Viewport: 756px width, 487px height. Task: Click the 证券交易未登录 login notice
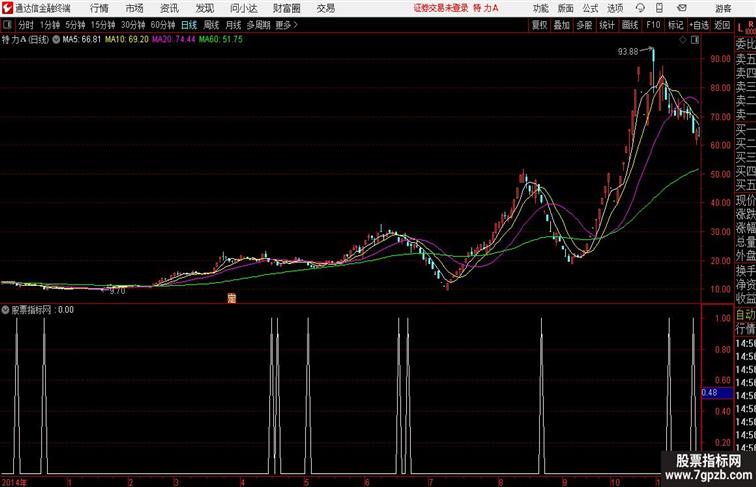[x=441, y=8]
